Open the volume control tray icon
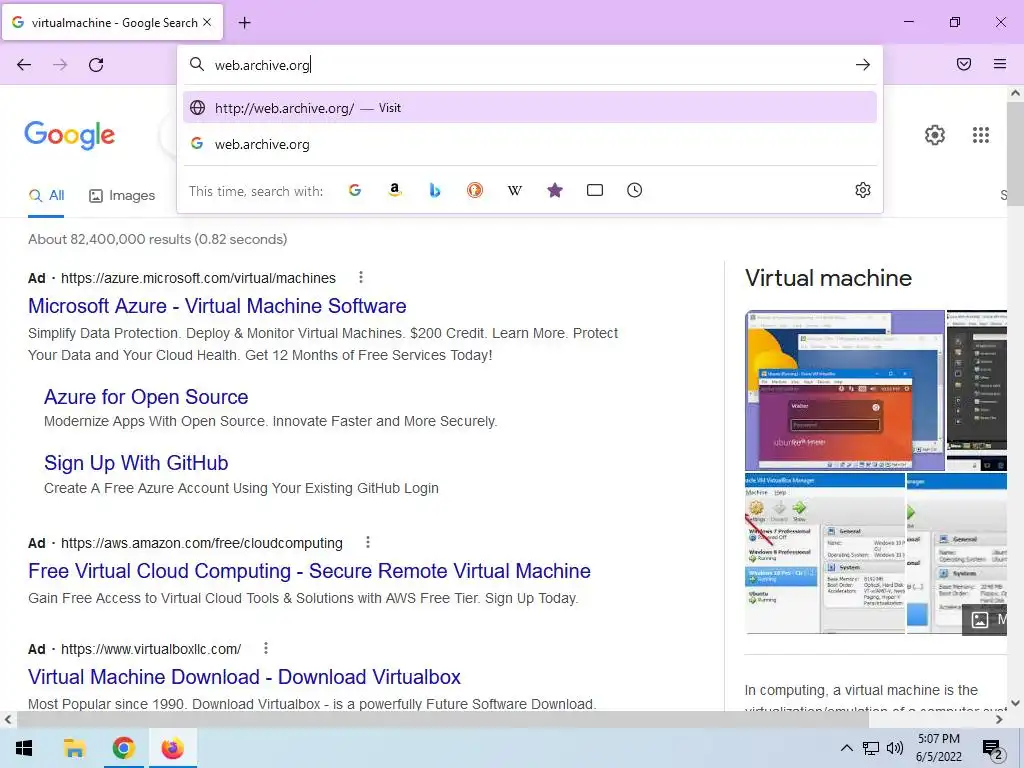 coord(895,748)
